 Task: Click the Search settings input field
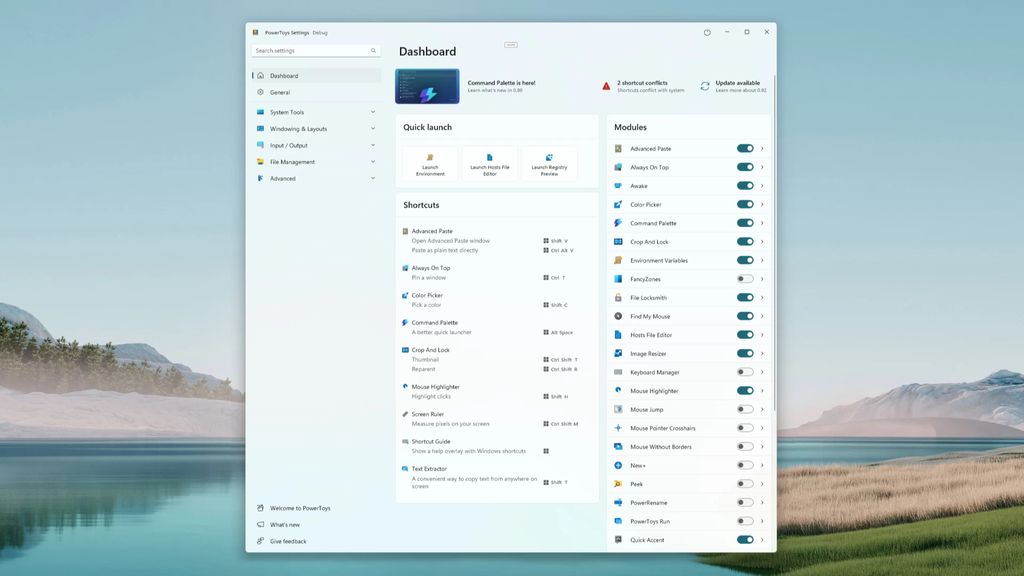click(310, 51)
